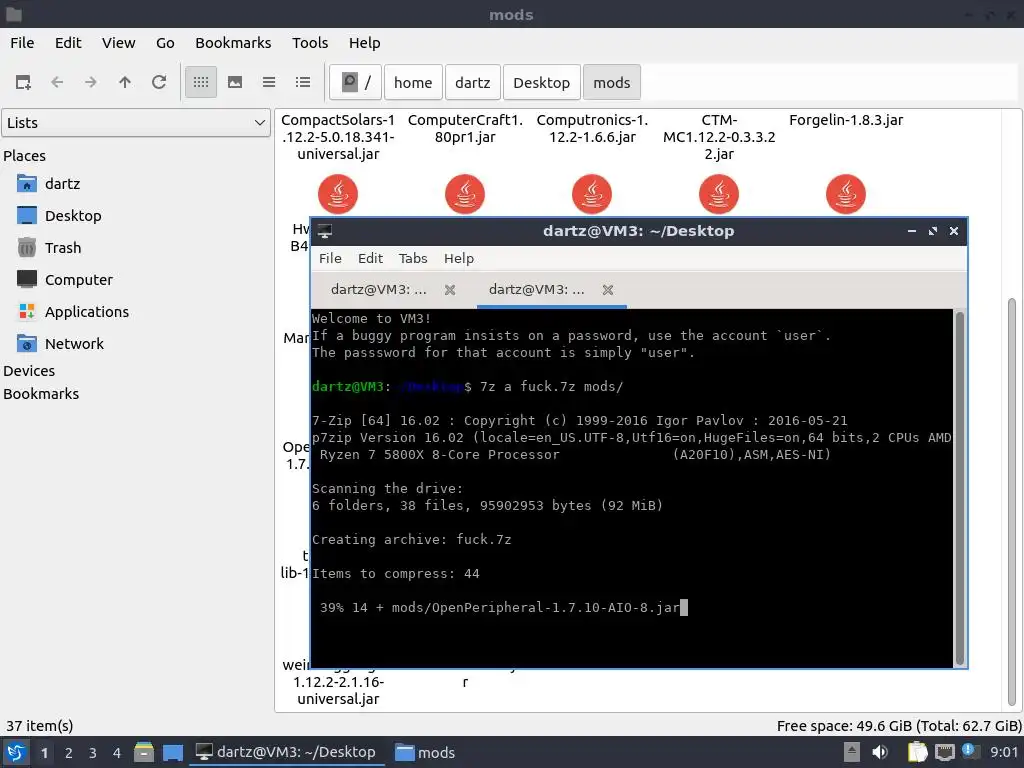Screen dimensions: 1024x768
Task: Select the CompactSolars universal.jar file name
Action: click(x=338, y=137)
